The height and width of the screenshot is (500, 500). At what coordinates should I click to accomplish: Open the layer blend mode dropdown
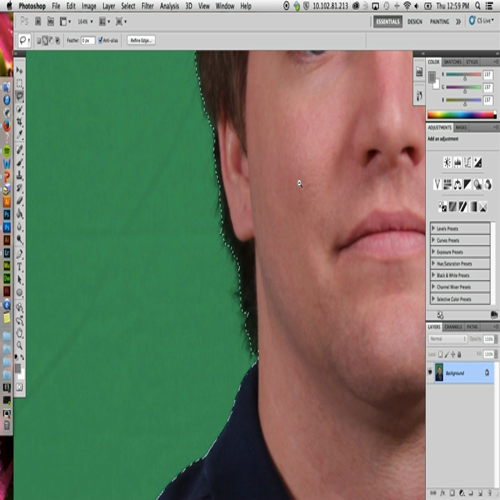448,339
